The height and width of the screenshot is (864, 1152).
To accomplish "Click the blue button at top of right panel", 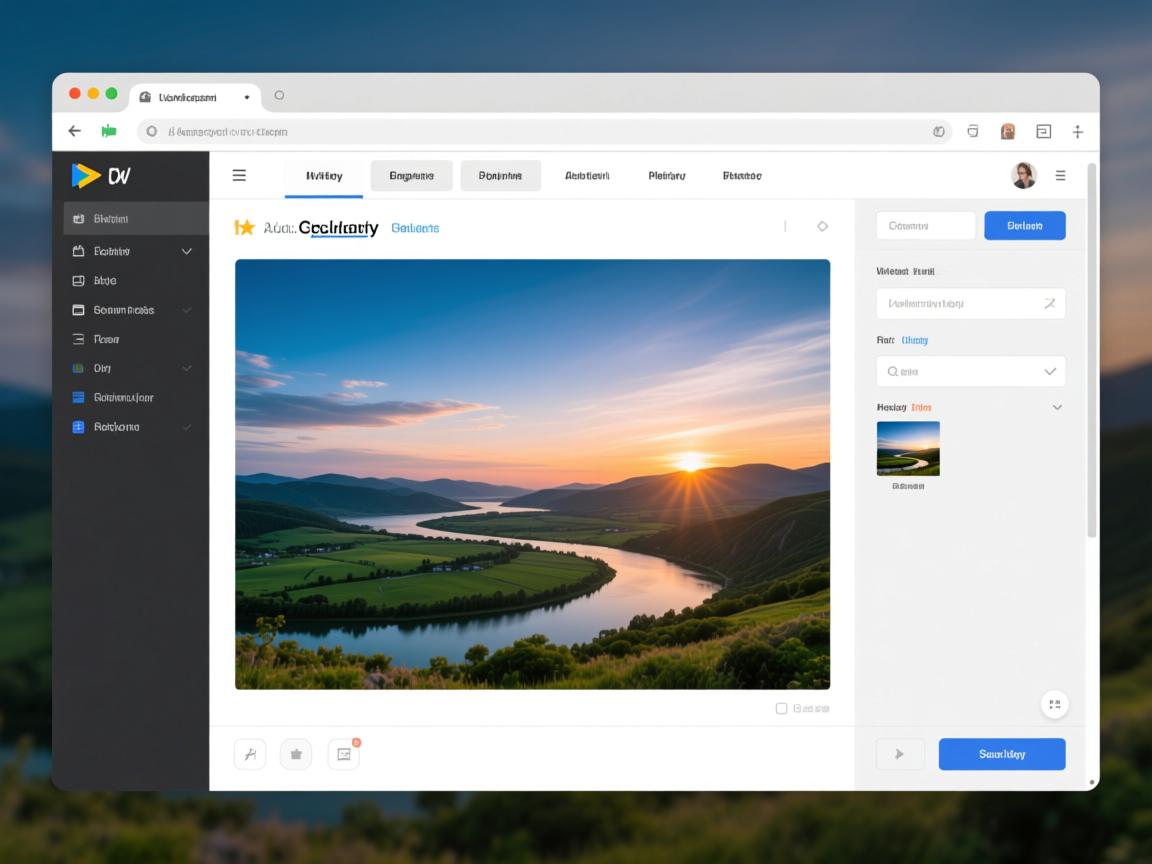I will (1024, 226).
